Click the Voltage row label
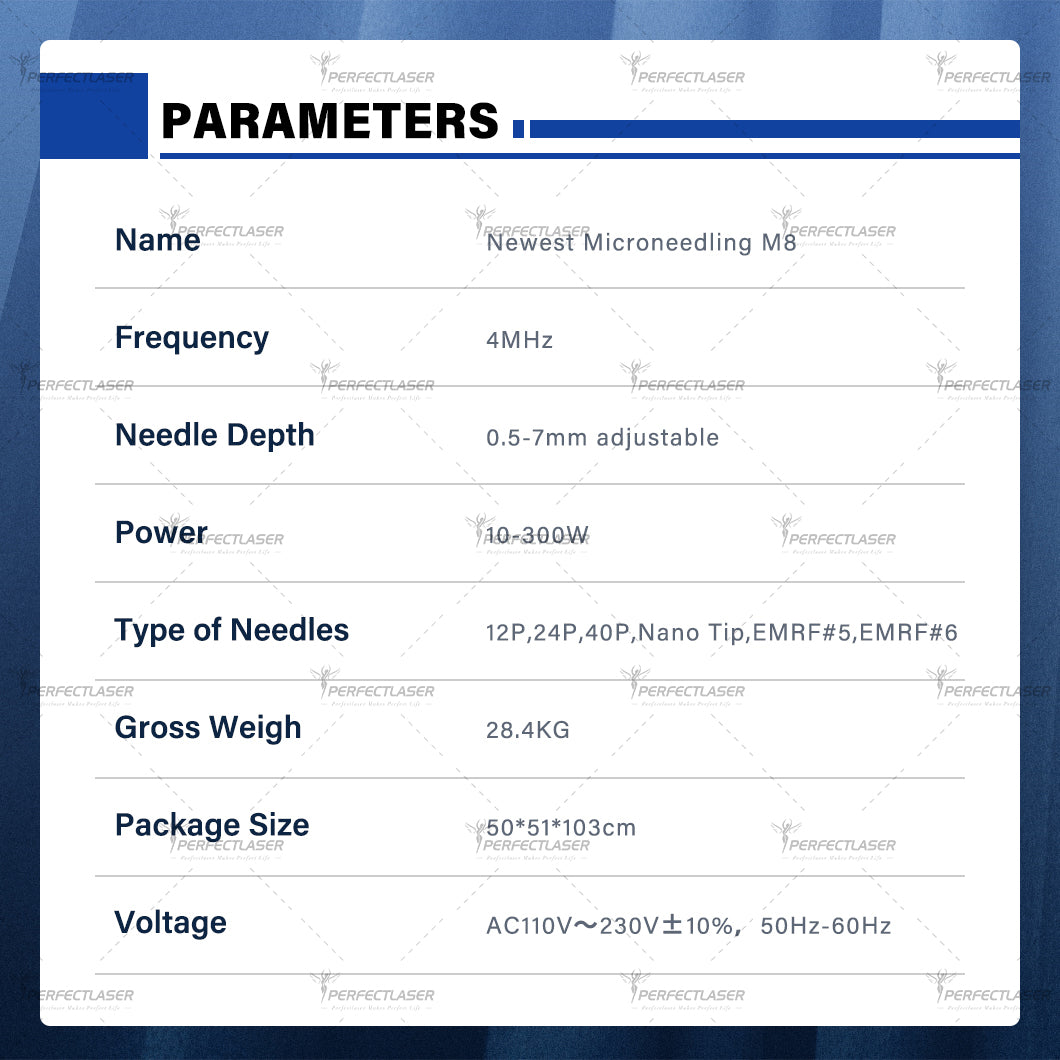1060x1060 pixels. 170,923
